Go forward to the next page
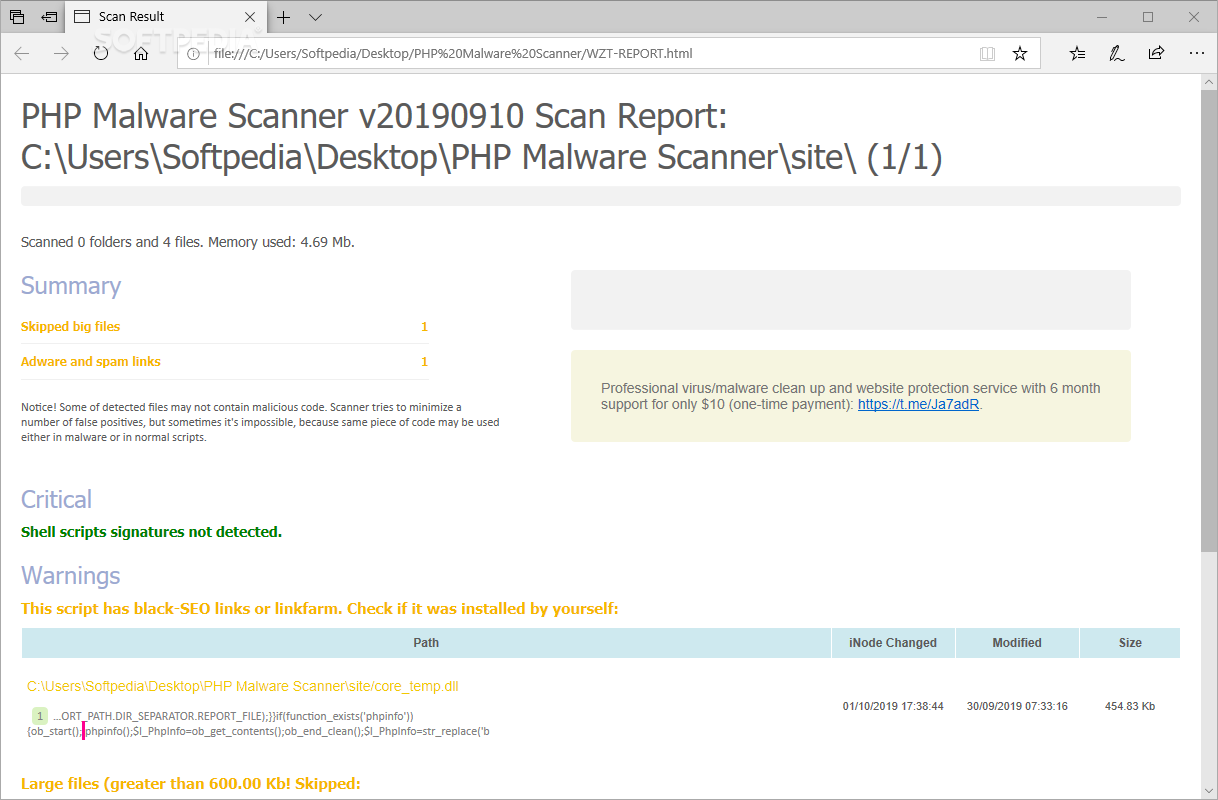 (x=61, y=54)
